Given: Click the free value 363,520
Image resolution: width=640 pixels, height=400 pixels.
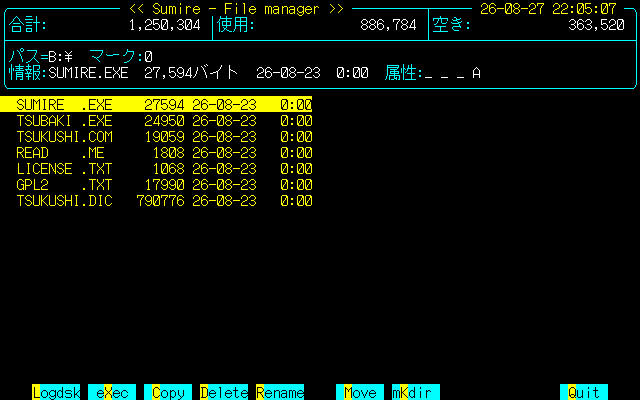Looking at the screenshot, I should click(596, 25).
